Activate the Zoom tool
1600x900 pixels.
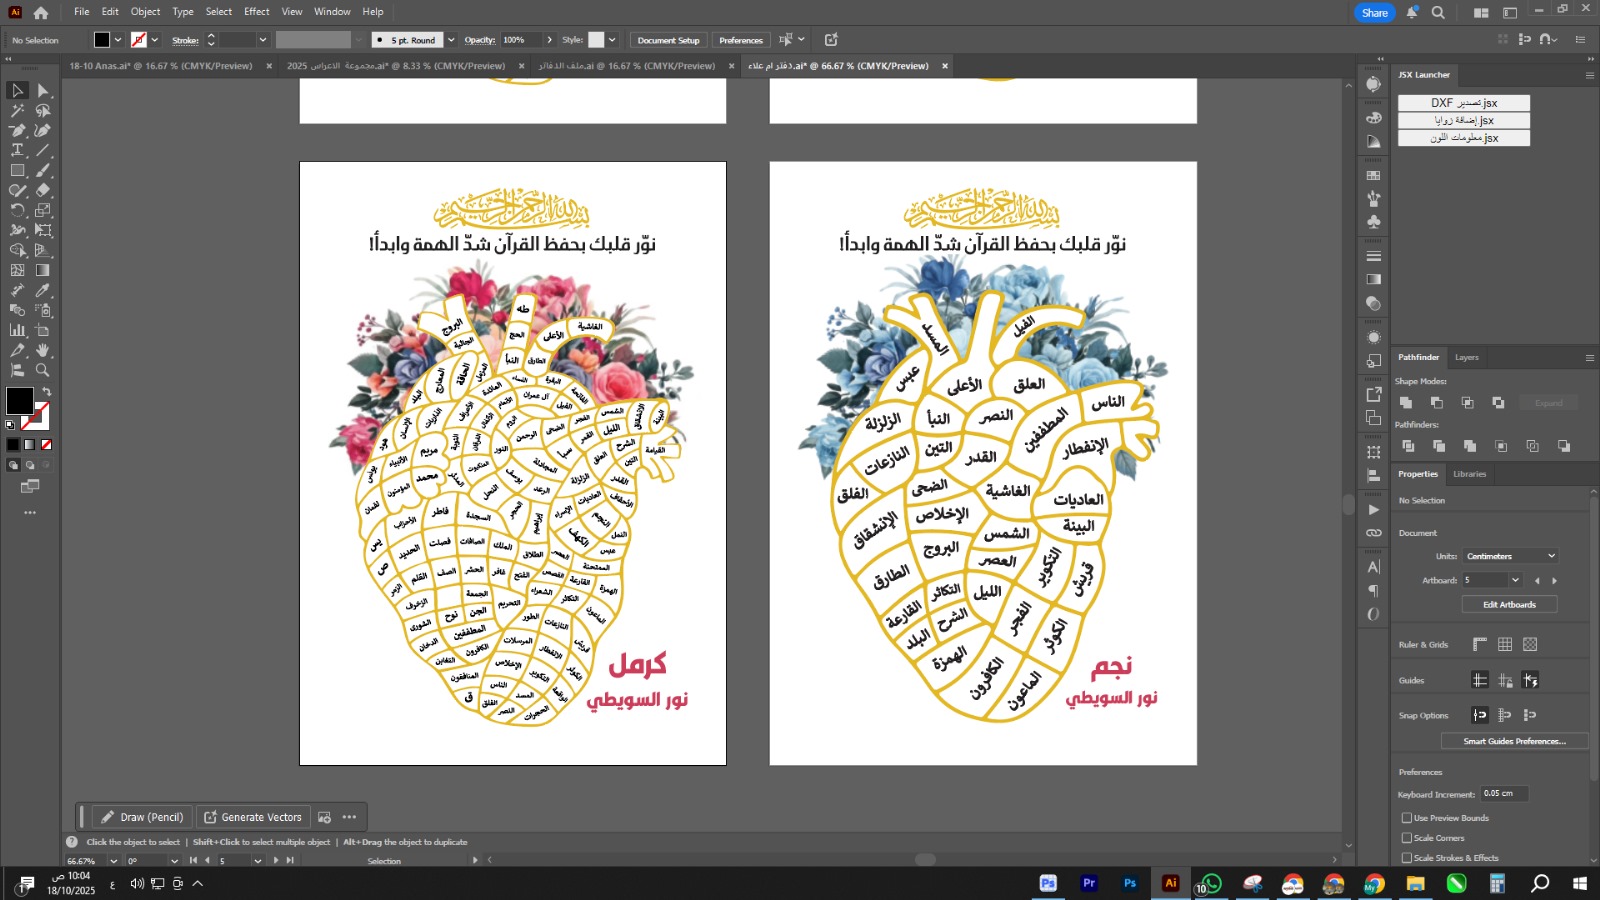click(x=43, y=370)
